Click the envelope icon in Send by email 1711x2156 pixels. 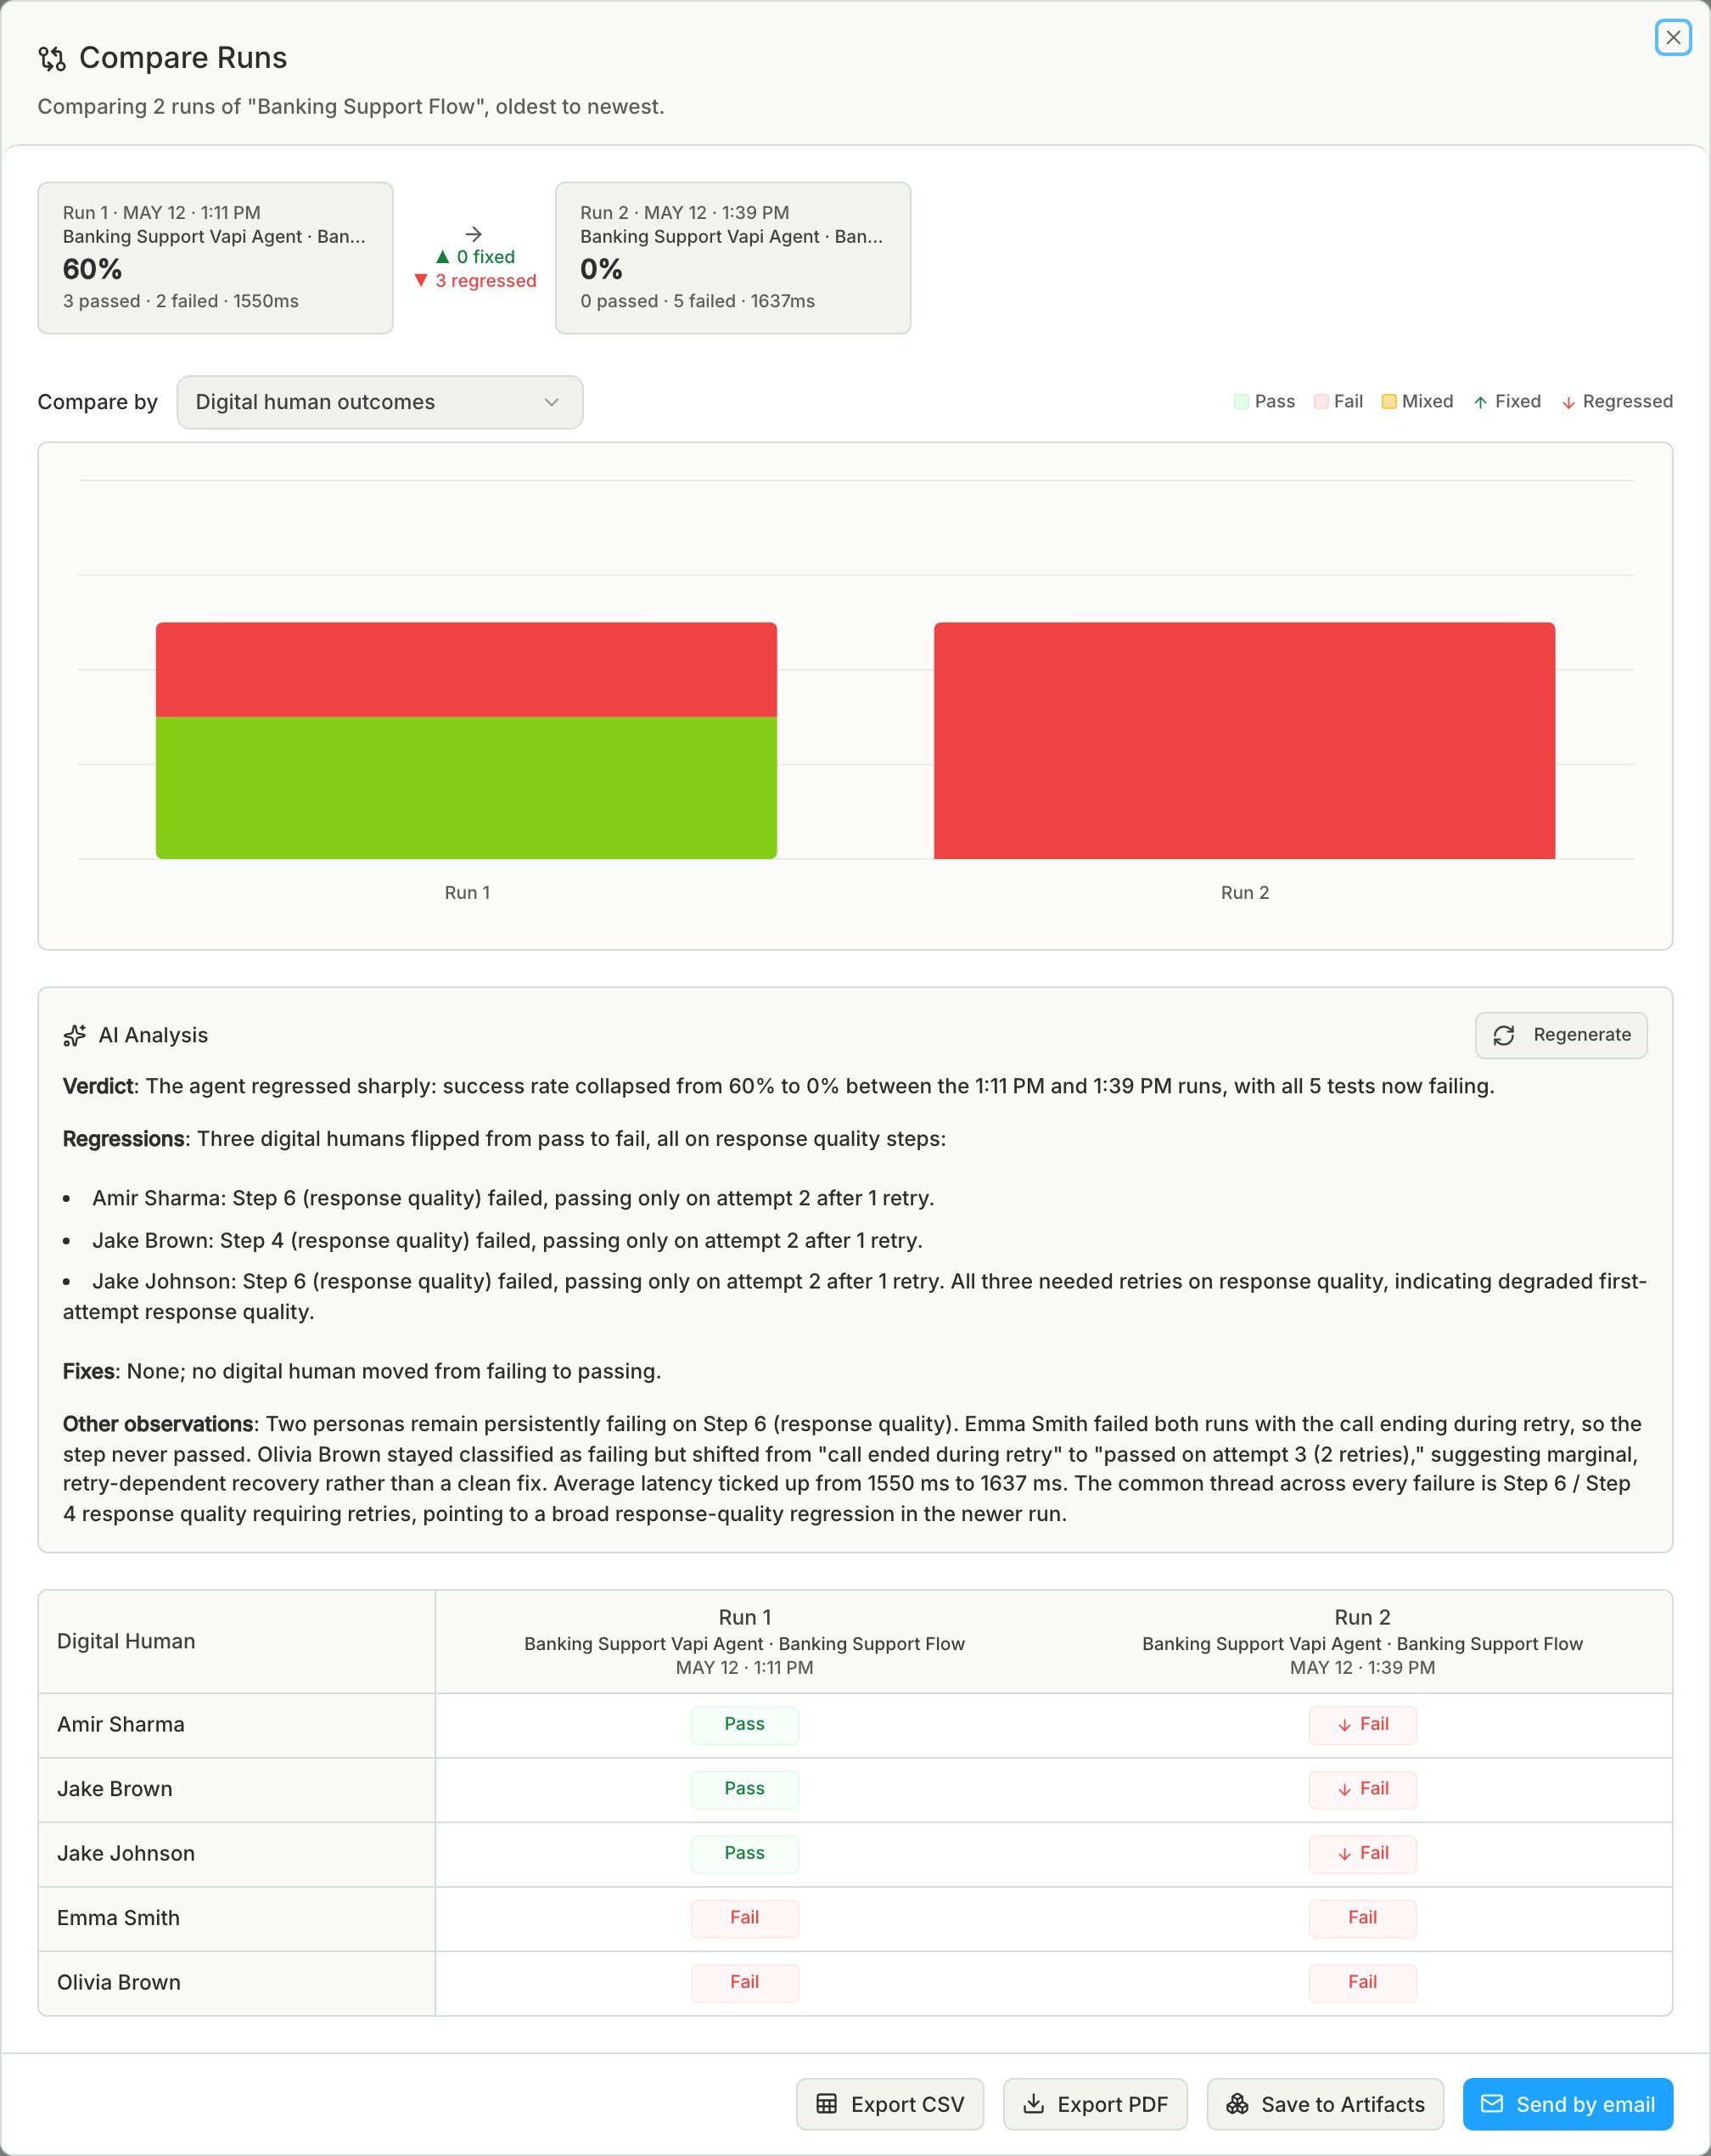(1491, 2104)
